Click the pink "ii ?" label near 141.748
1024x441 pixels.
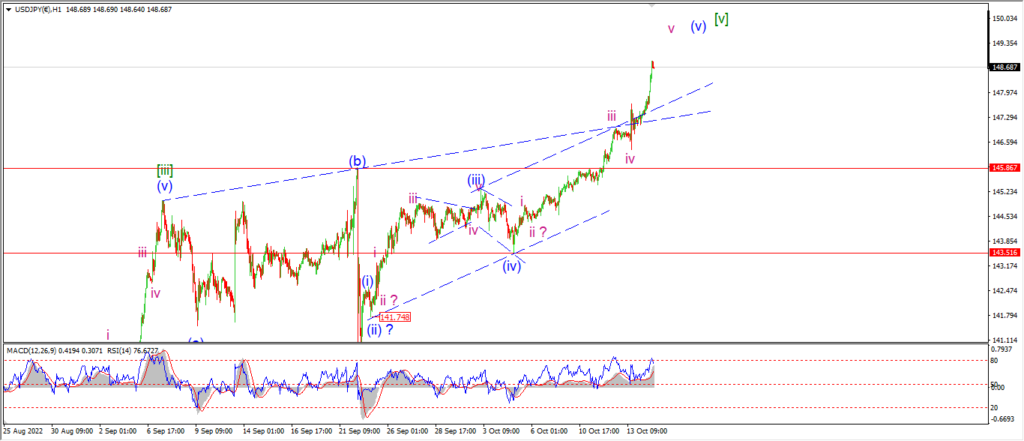389,299
